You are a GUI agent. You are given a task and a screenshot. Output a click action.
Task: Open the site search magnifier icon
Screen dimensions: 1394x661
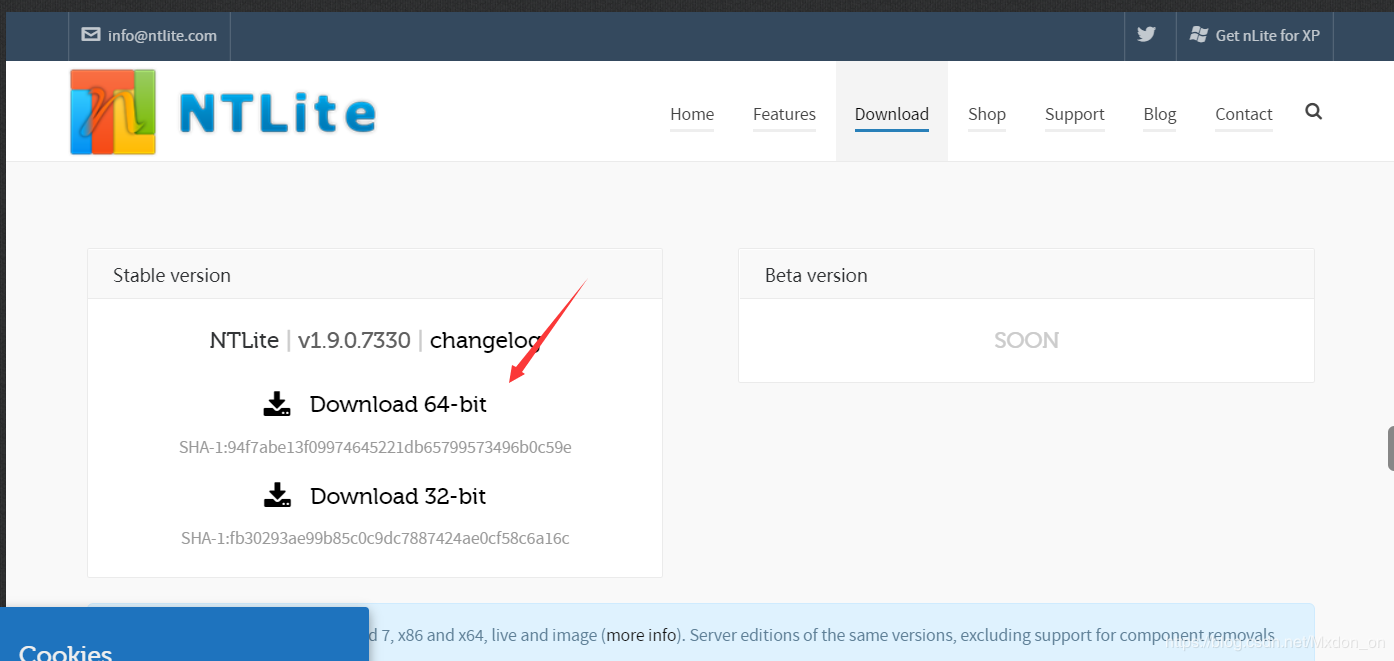[1314, 112]
